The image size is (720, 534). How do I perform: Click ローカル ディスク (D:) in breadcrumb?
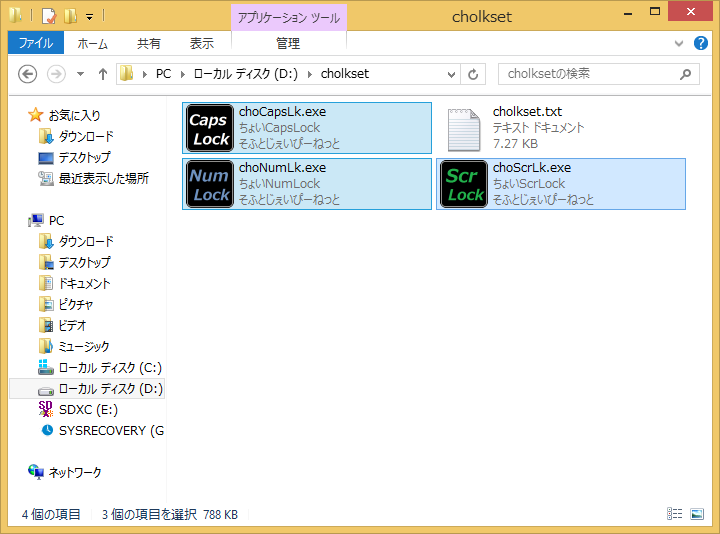point(246,74)
